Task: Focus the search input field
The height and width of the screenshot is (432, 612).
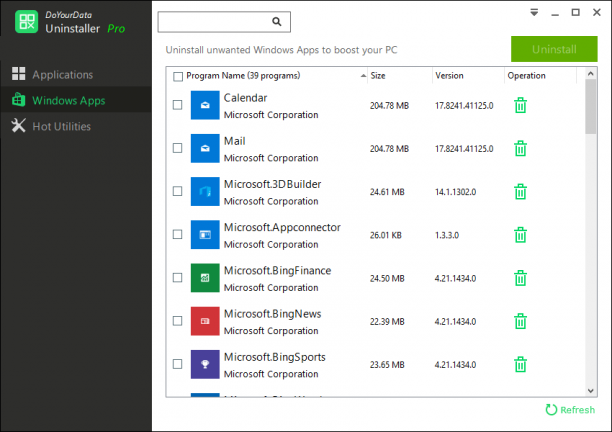Action: 224,22
